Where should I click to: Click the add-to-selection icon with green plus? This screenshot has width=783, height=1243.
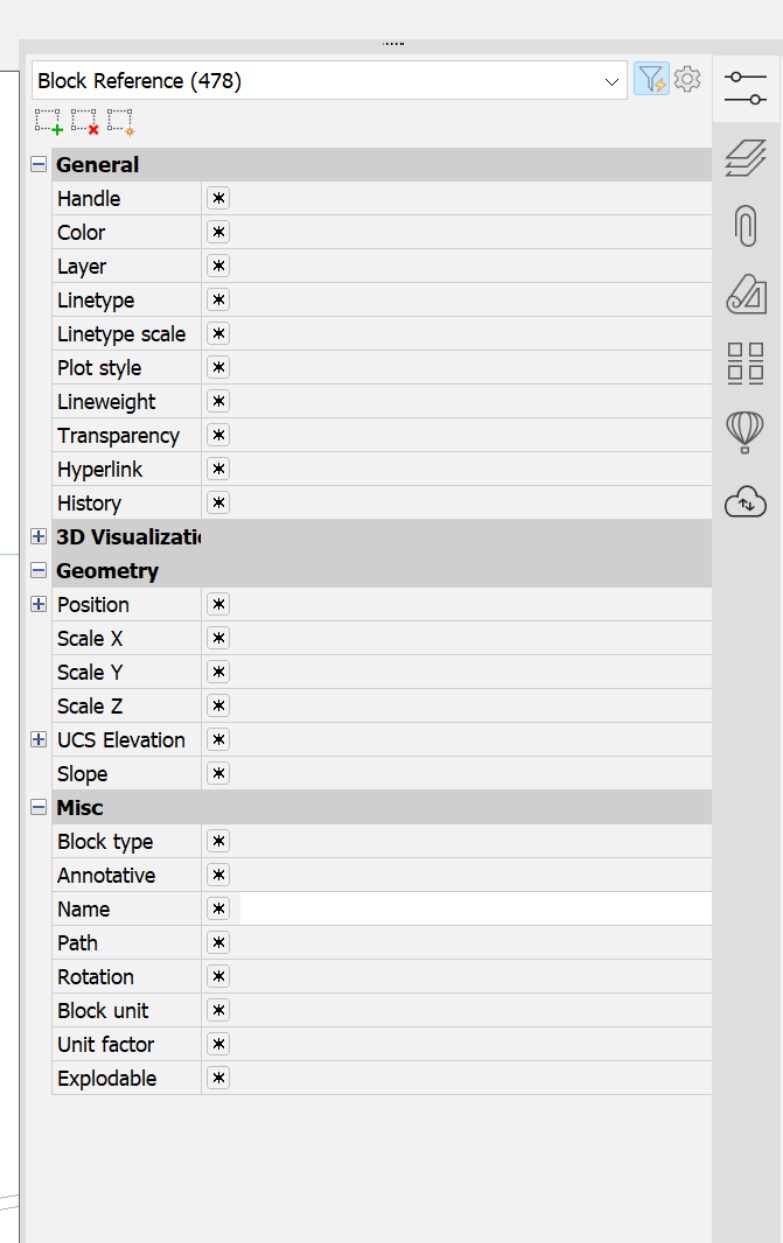click(49, 122)
